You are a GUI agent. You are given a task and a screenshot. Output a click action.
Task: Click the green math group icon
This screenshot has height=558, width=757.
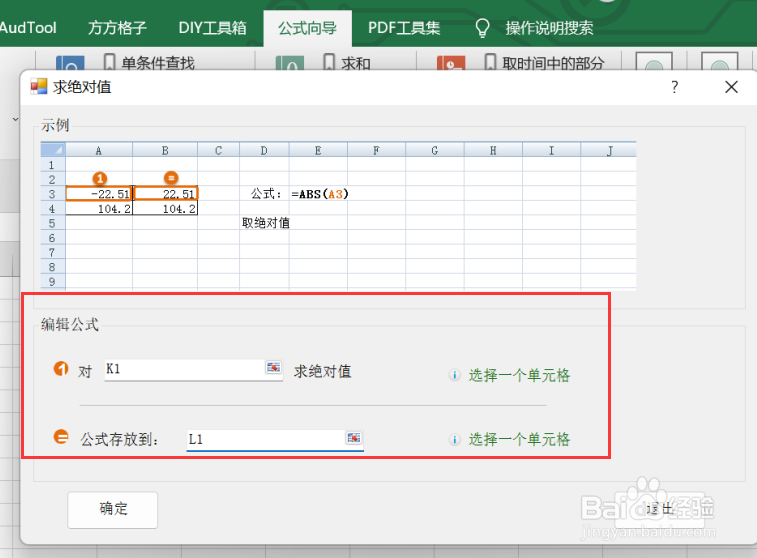pyautogui.click(x=290, y=63)
